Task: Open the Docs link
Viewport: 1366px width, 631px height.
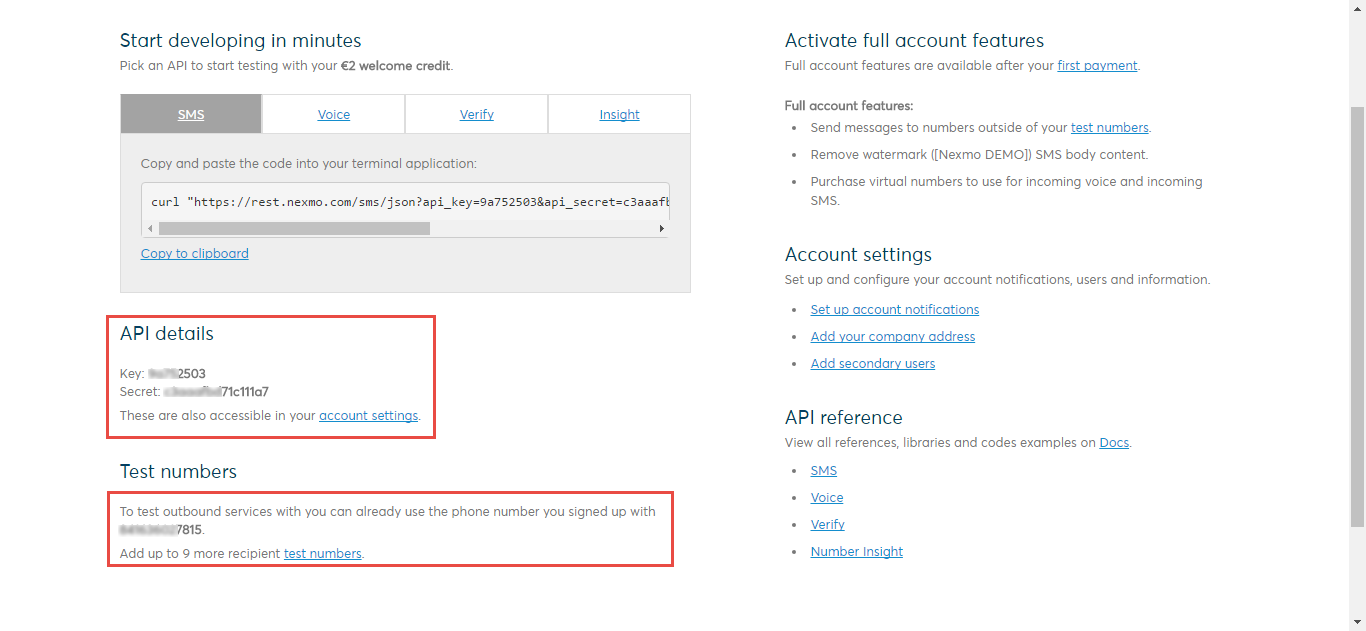Action: tap(1114, 443)
